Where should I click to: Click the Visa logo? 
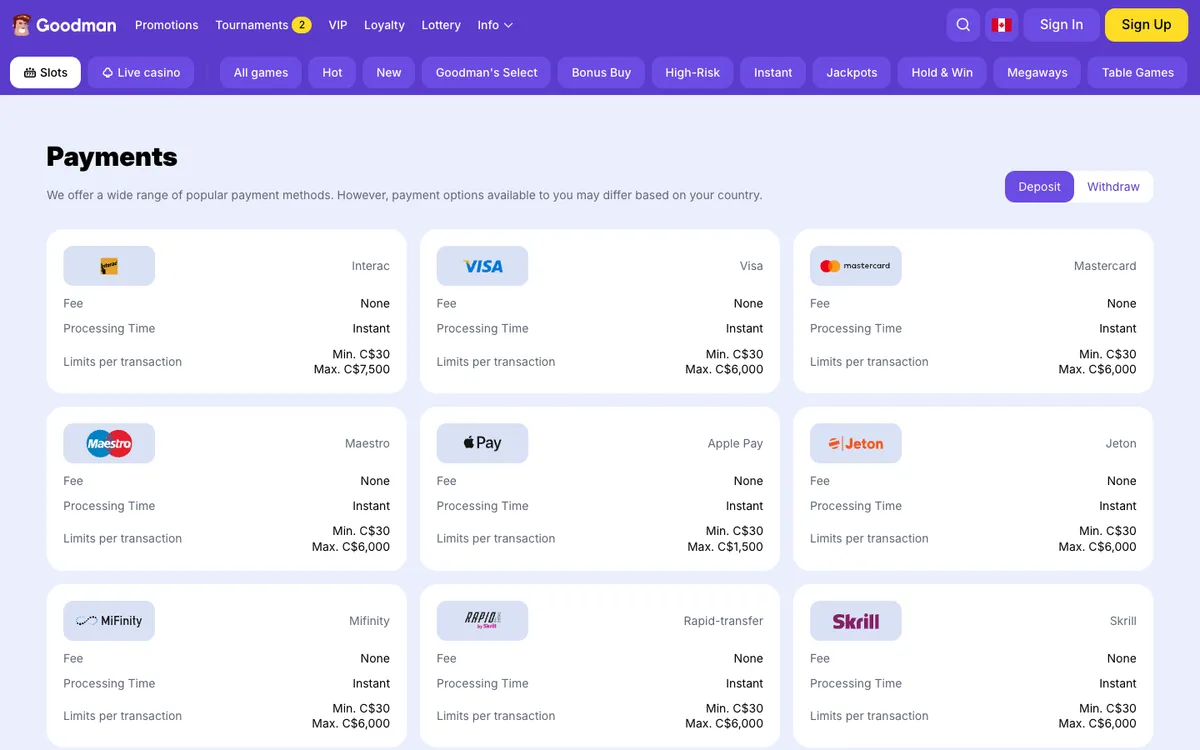[482, 266]
